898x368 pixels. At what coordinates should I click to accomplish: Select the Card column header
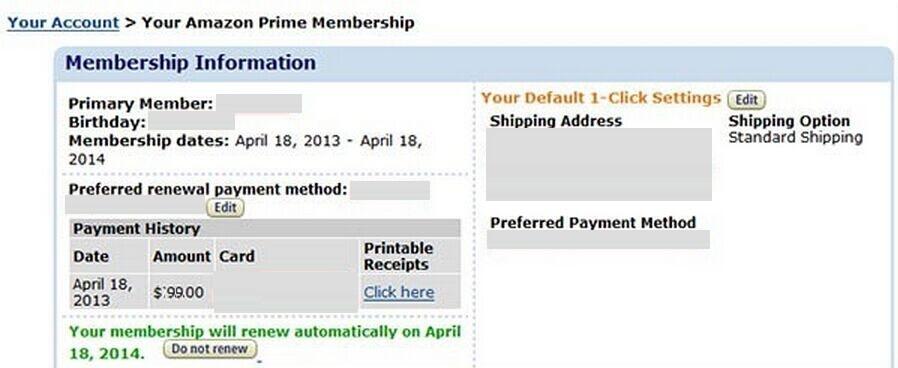pyautogui.click(x=237, y=256)
